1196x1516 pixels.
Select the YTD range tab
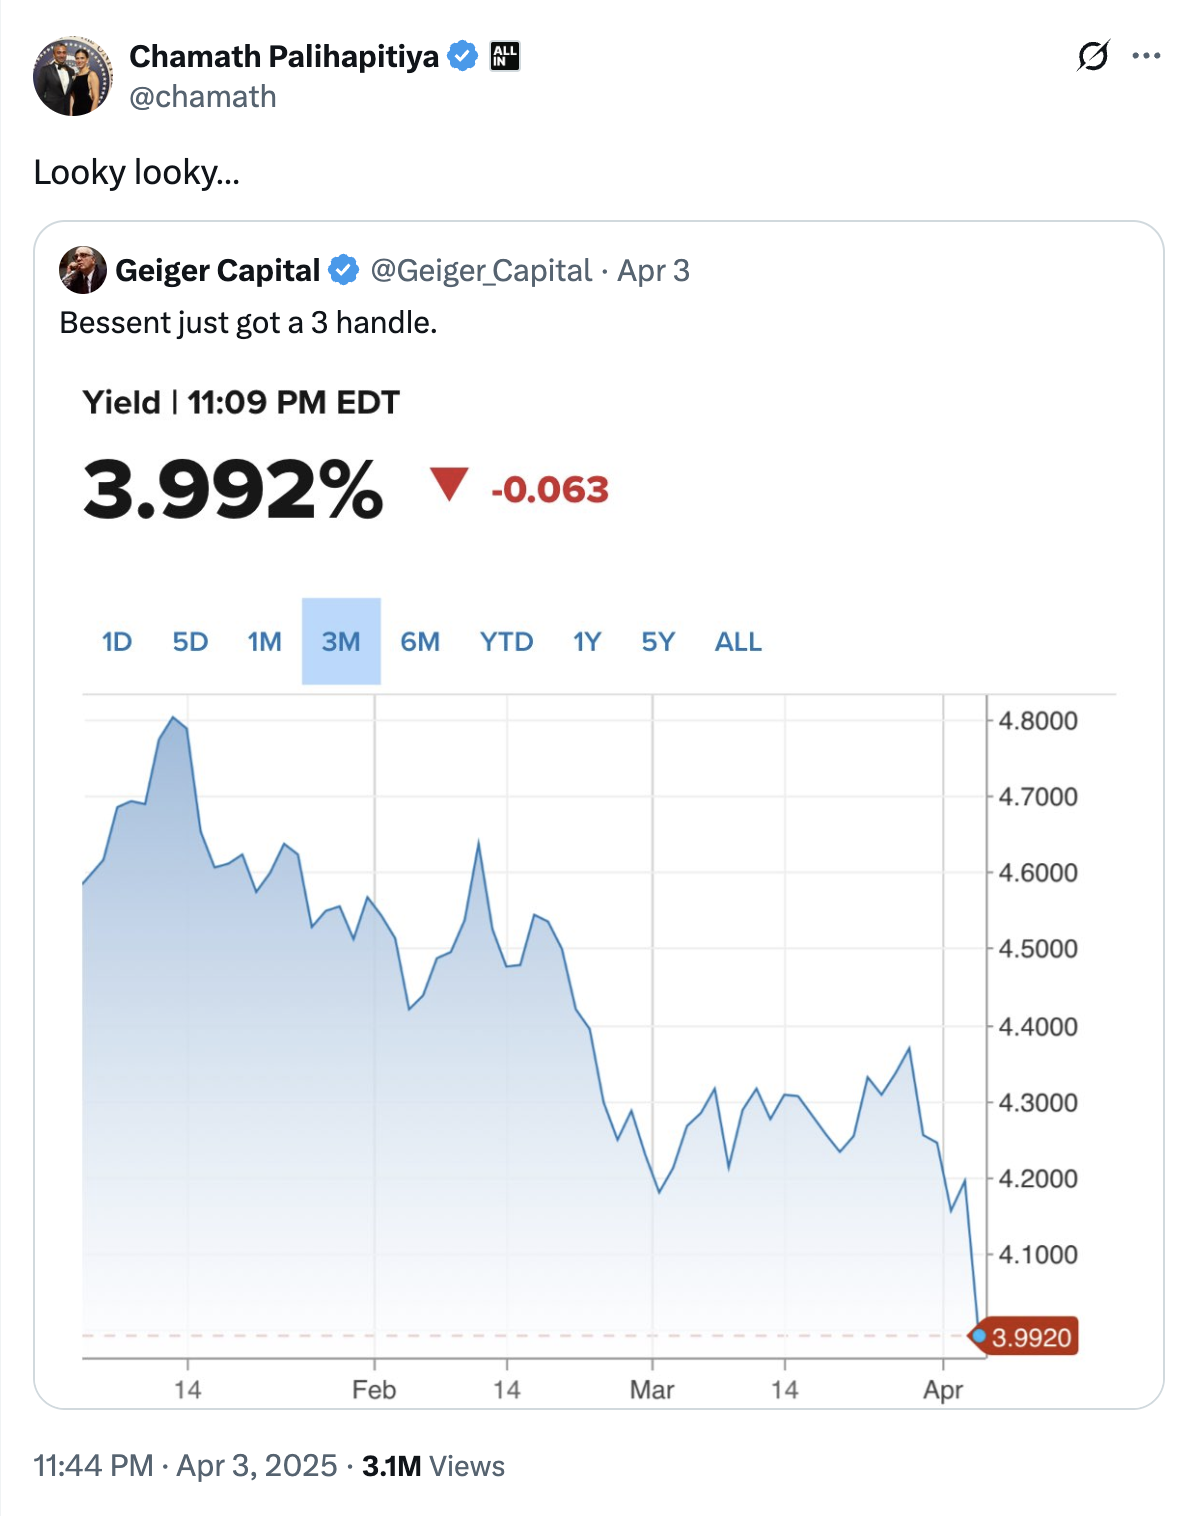click(x=506, y=641)
